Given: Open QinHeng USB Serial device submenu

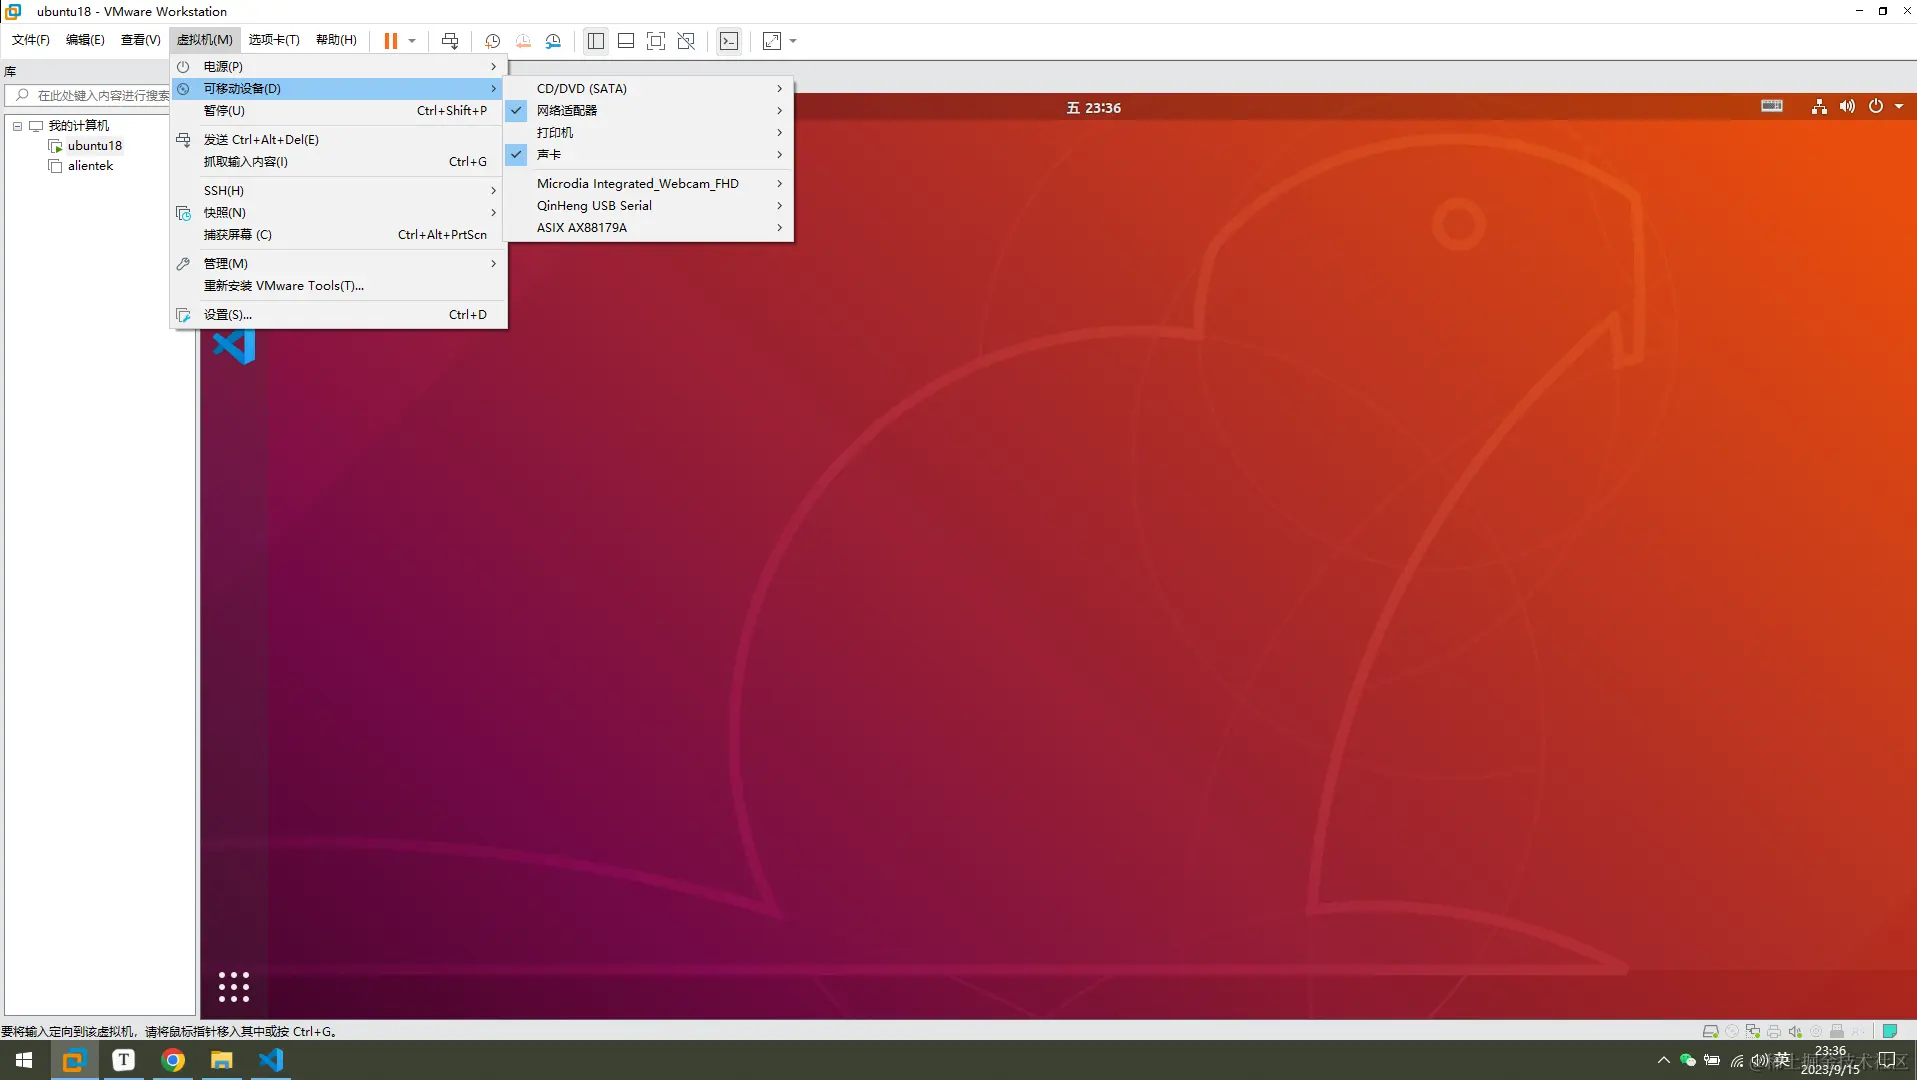Looking at the screenshot, I should pos(648,205).
